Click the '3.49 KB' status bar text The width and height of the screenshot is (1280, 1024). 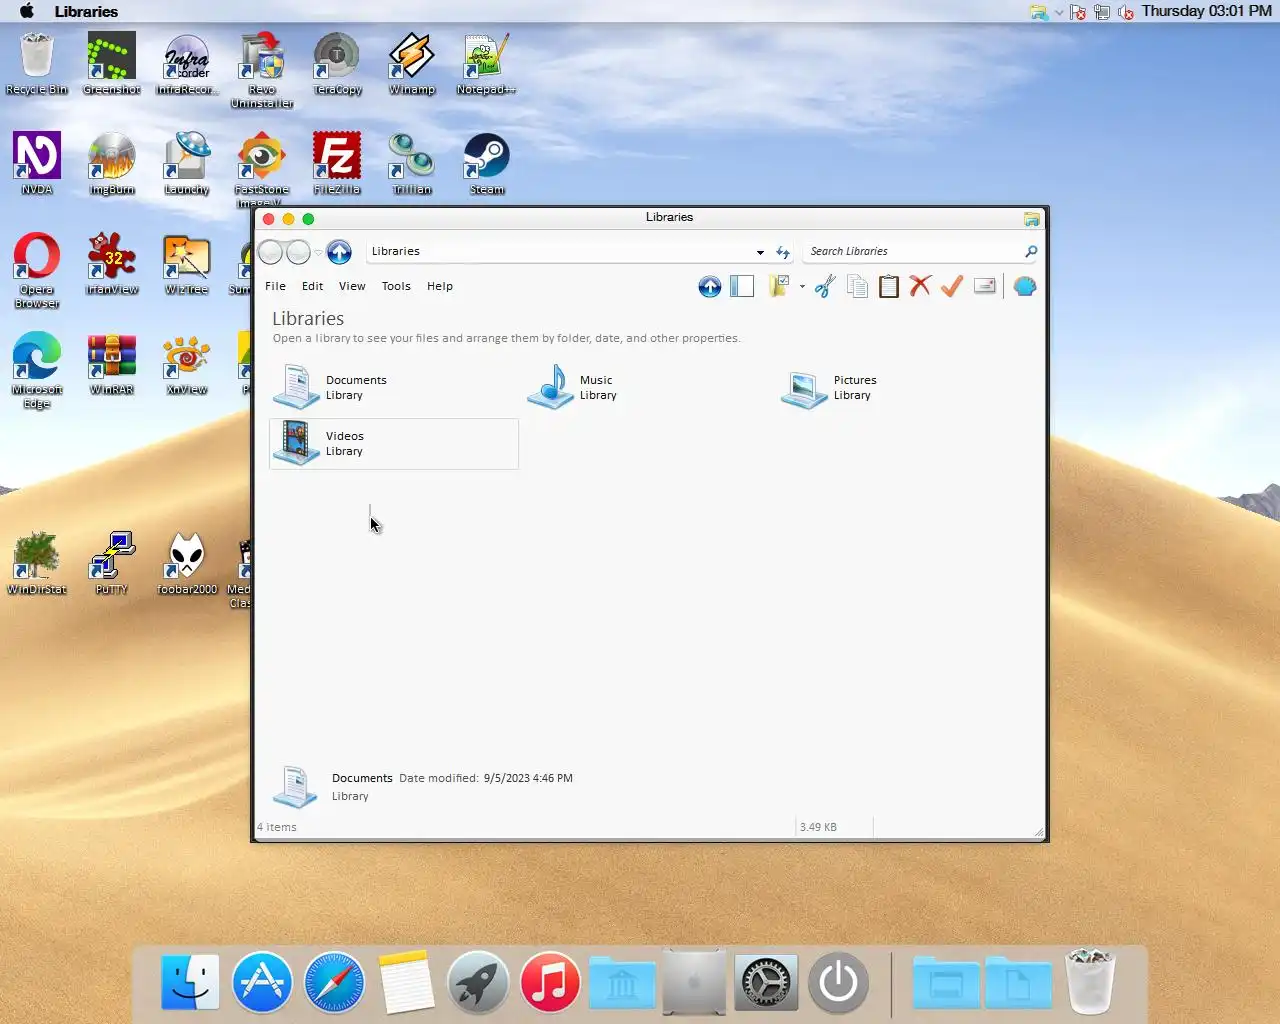(818, 827)
